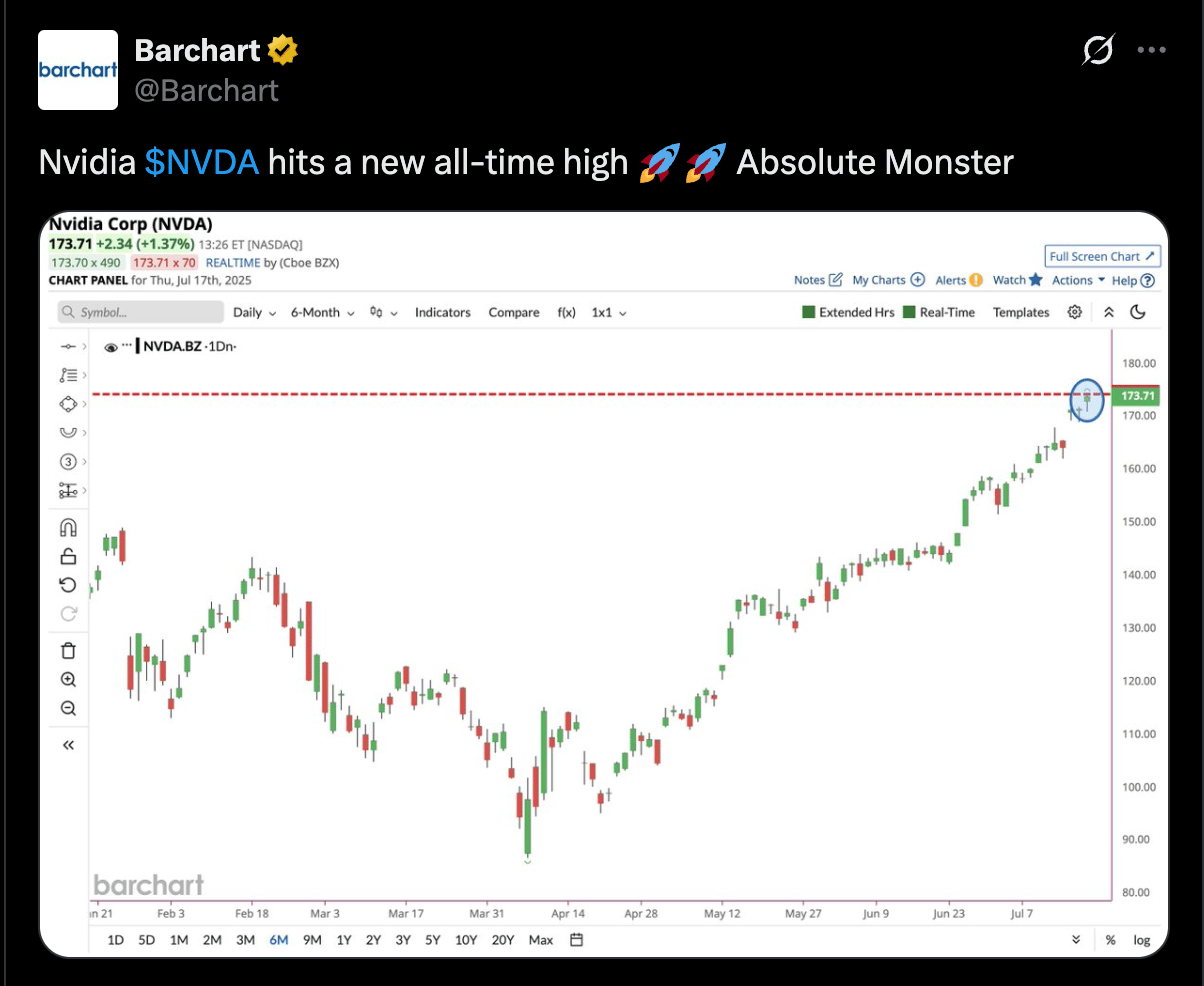Open the Barchart profile avatar
The width and height of the screenshot is (1204, 986).
(x=78, y=70)
